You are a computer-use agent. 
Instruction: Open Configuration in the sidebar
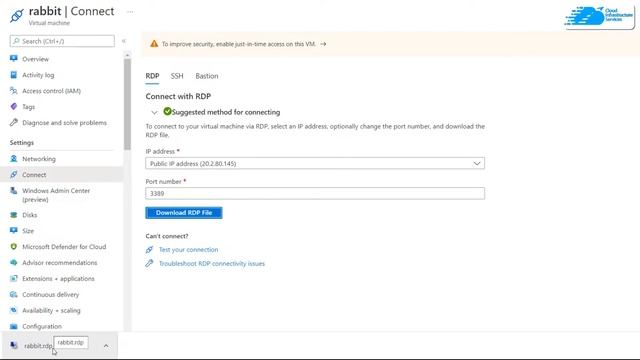pos(42,327)
